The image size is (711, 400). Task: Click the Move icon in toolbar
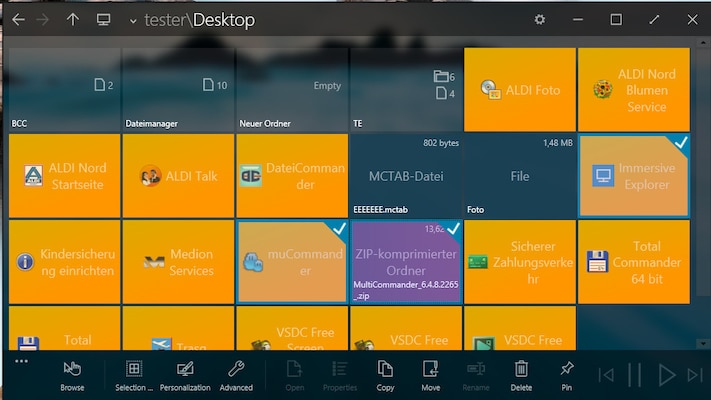tap(430, 374)
